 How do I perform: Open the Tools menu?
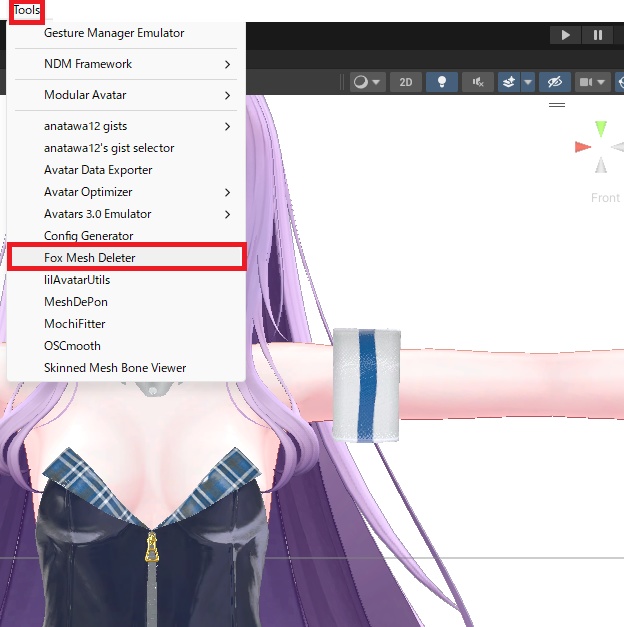[x=27, y=10]
